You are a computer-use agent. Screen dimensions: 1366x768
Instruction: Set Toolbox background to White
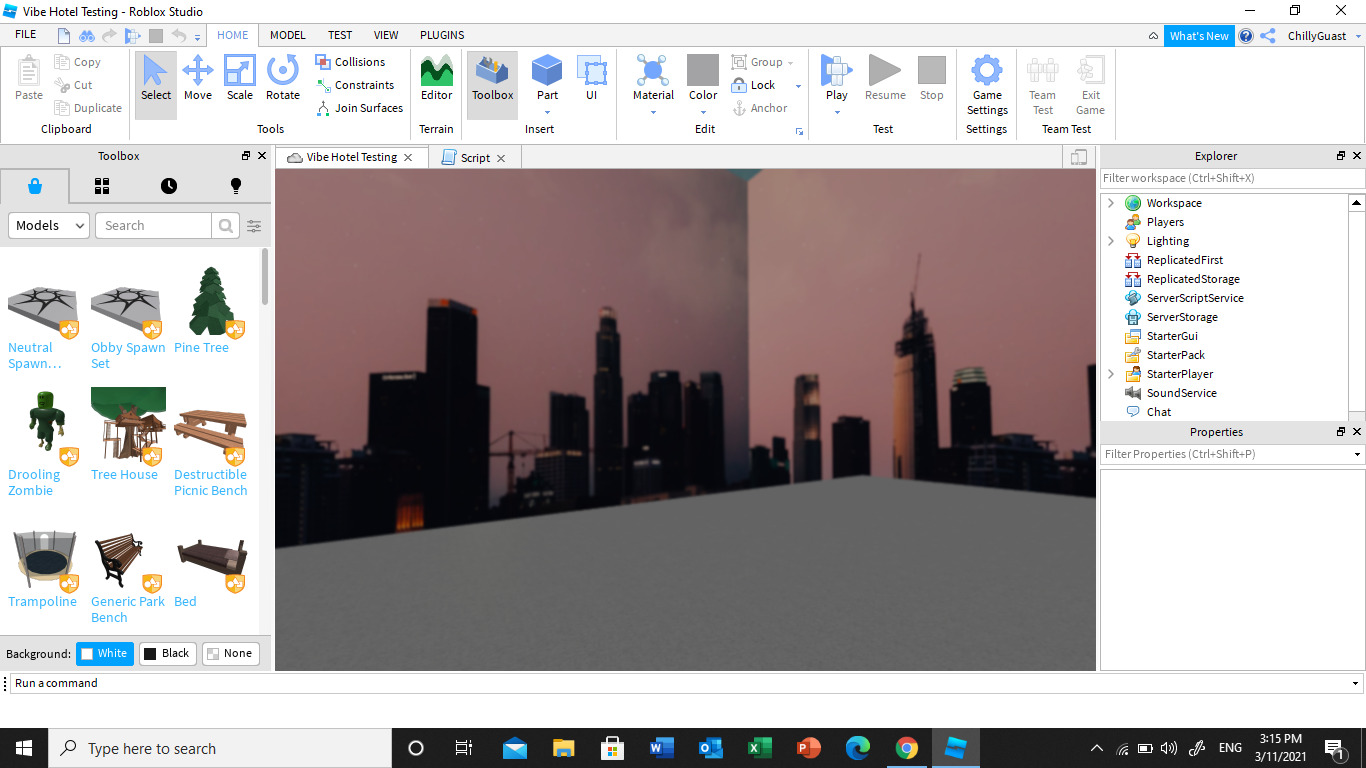pos(105,654)
